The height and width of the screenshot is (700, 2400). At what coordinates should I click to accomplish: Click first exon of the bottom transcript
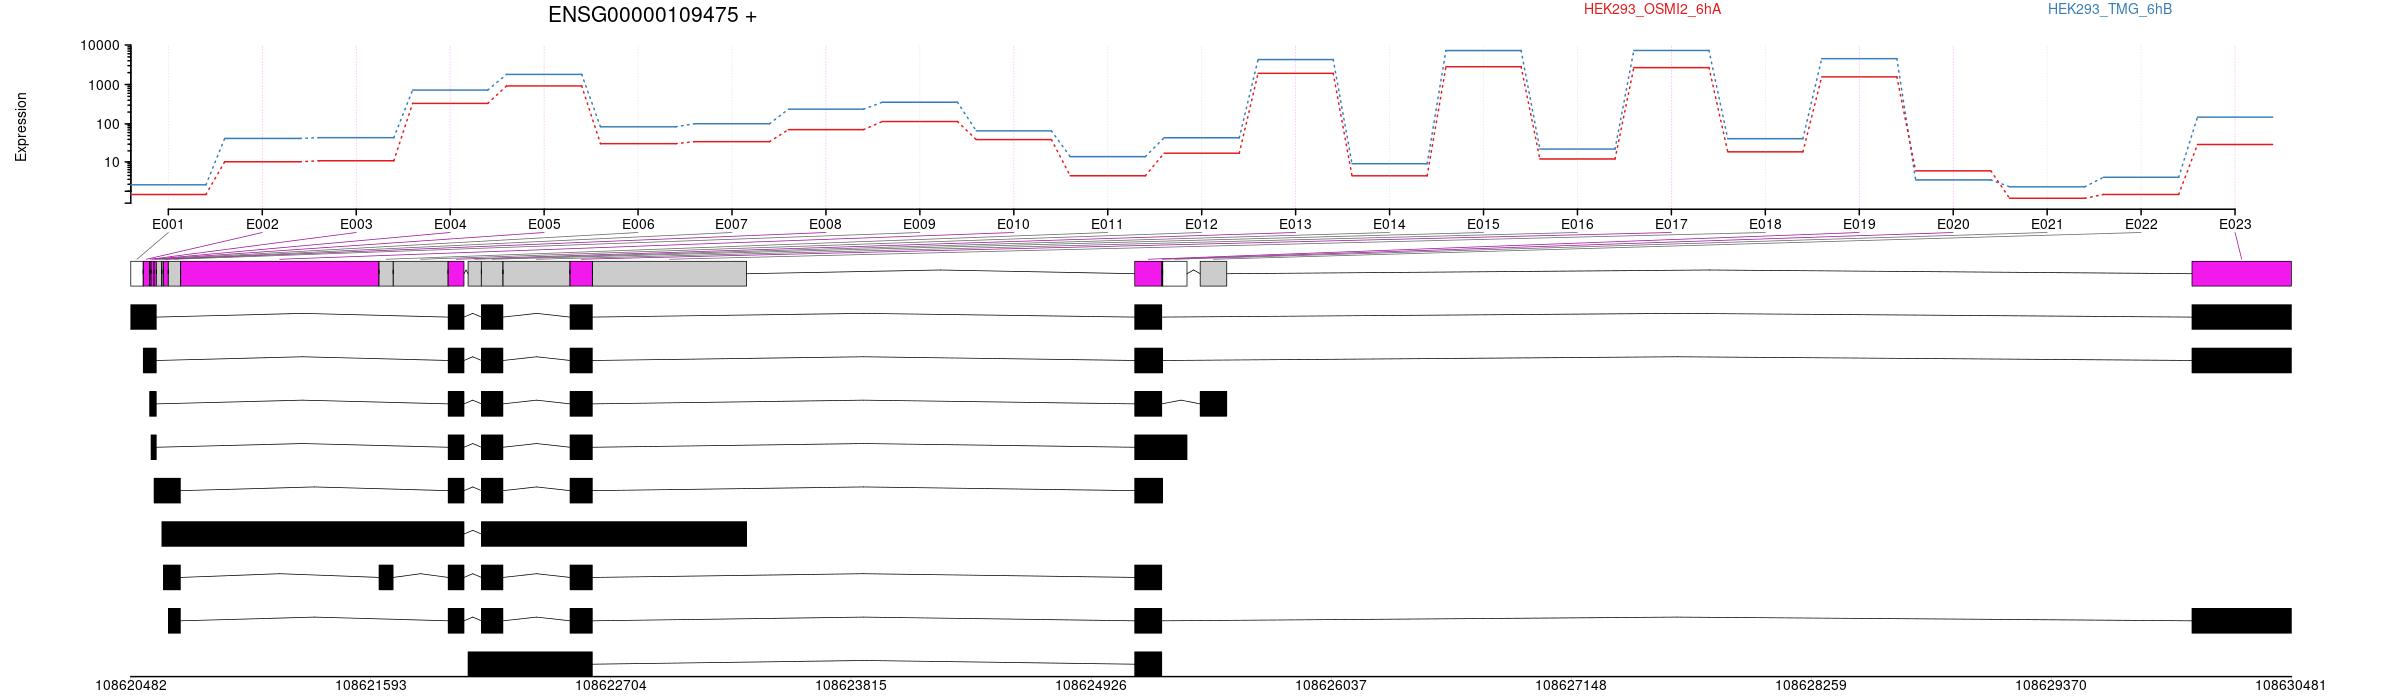530,664
